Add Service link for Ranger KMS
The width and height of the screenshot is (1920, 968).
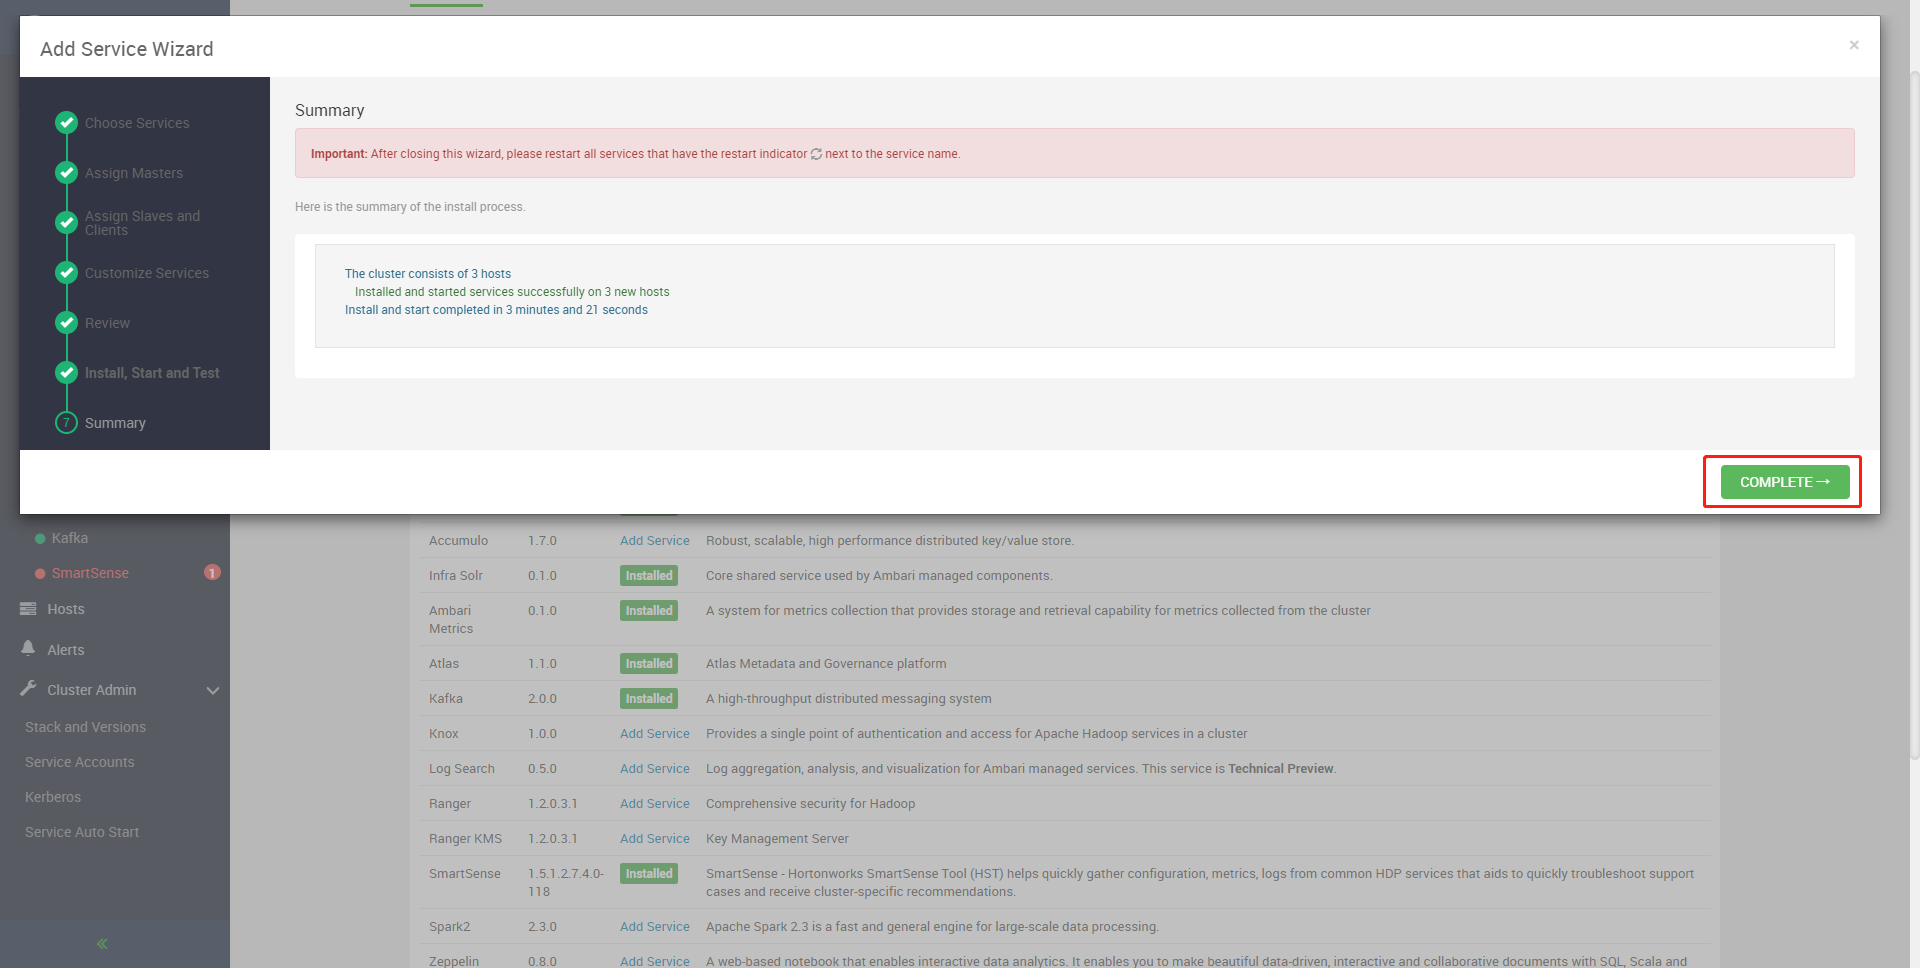(x=655, y=839)
